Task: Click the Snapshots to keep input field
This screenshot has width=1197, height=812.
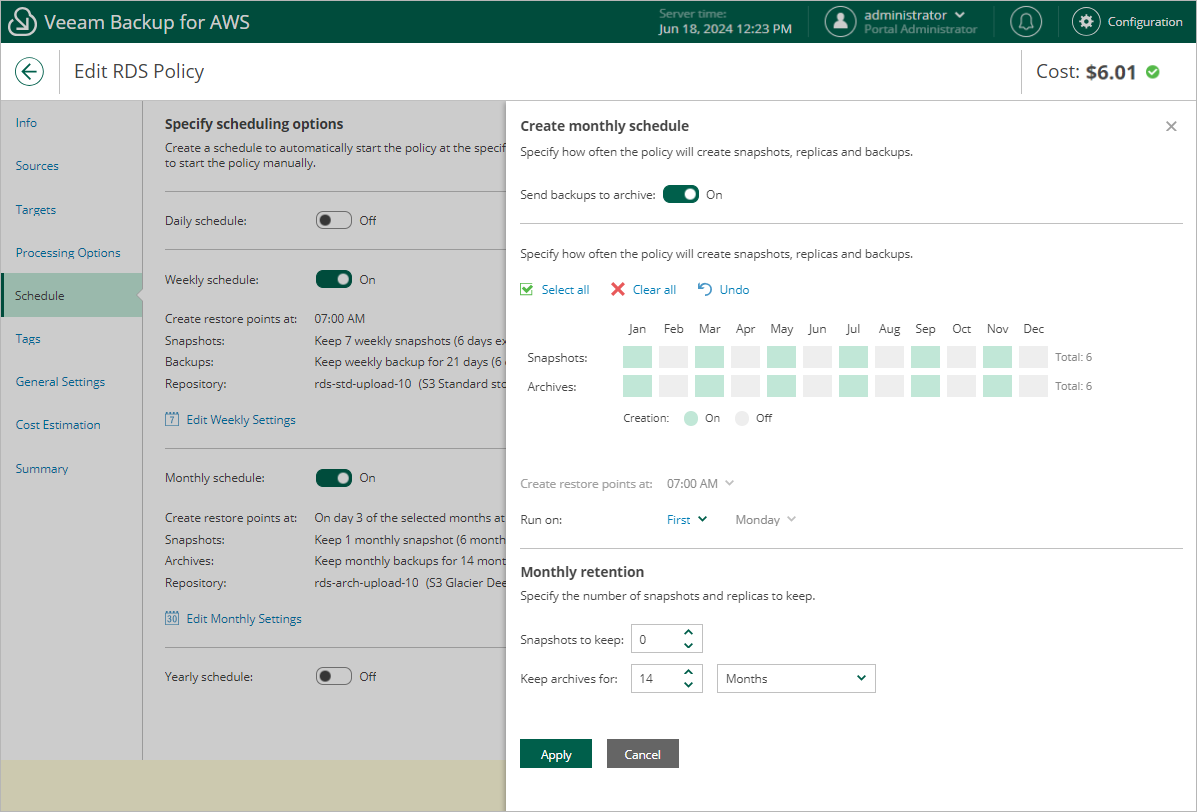Action: [666, 639]
